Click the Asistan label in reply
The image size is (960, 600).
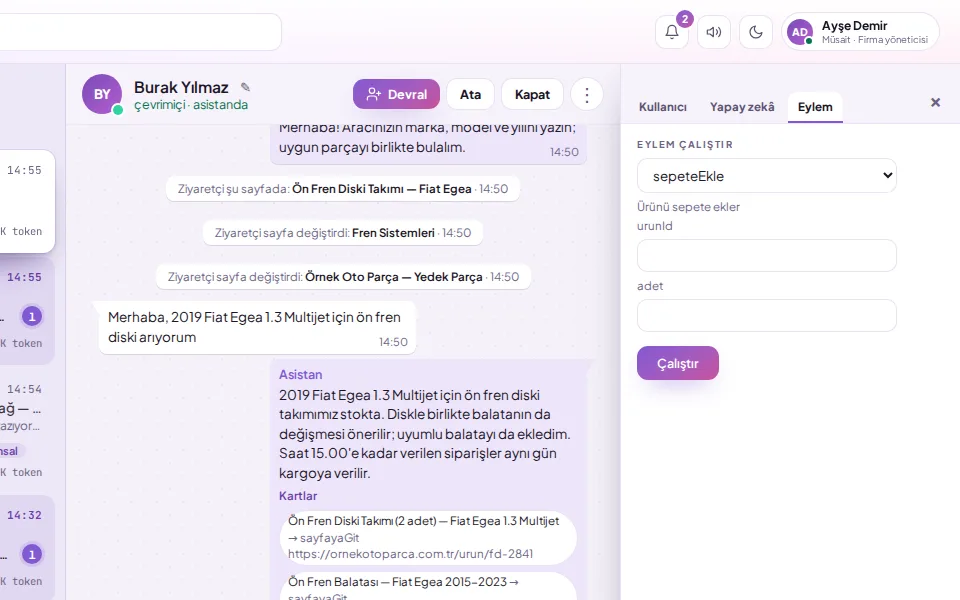click(x=300, y=375)
